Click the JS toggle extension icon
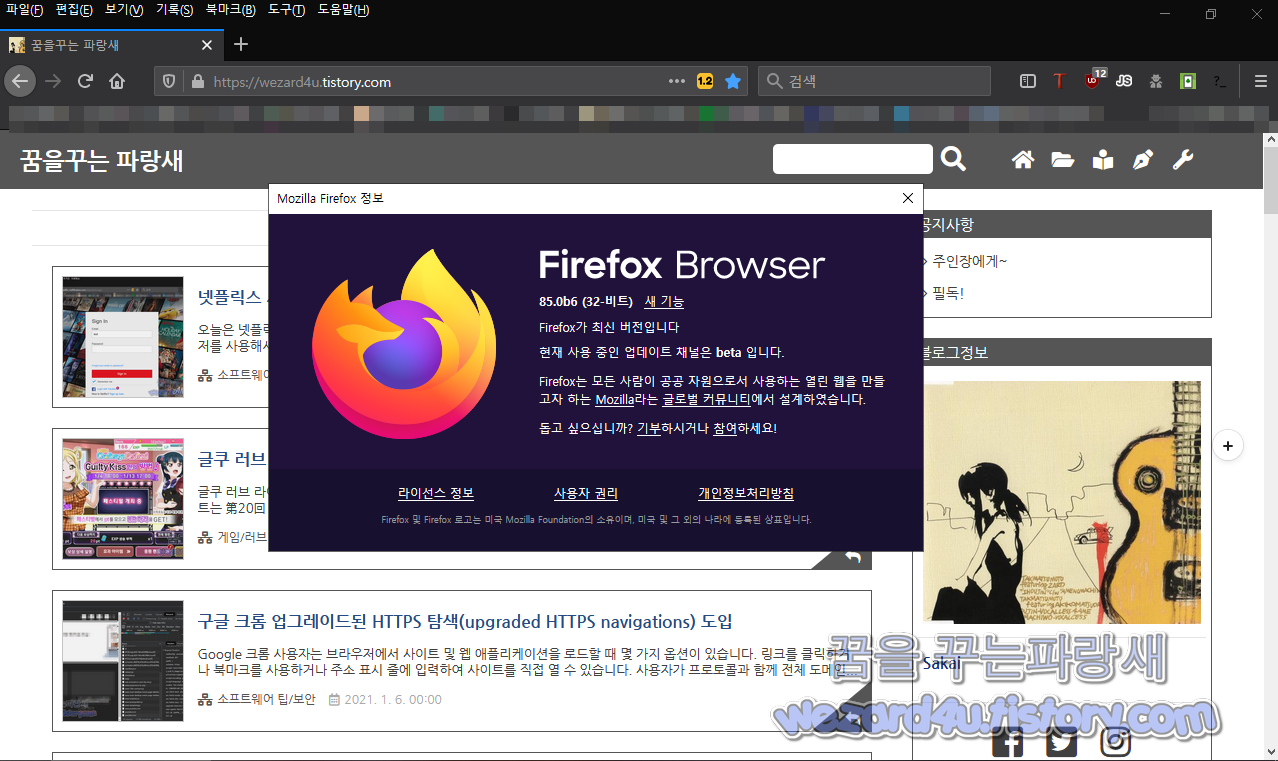This screenshot has width=1278, height=761. point(1124,81)
